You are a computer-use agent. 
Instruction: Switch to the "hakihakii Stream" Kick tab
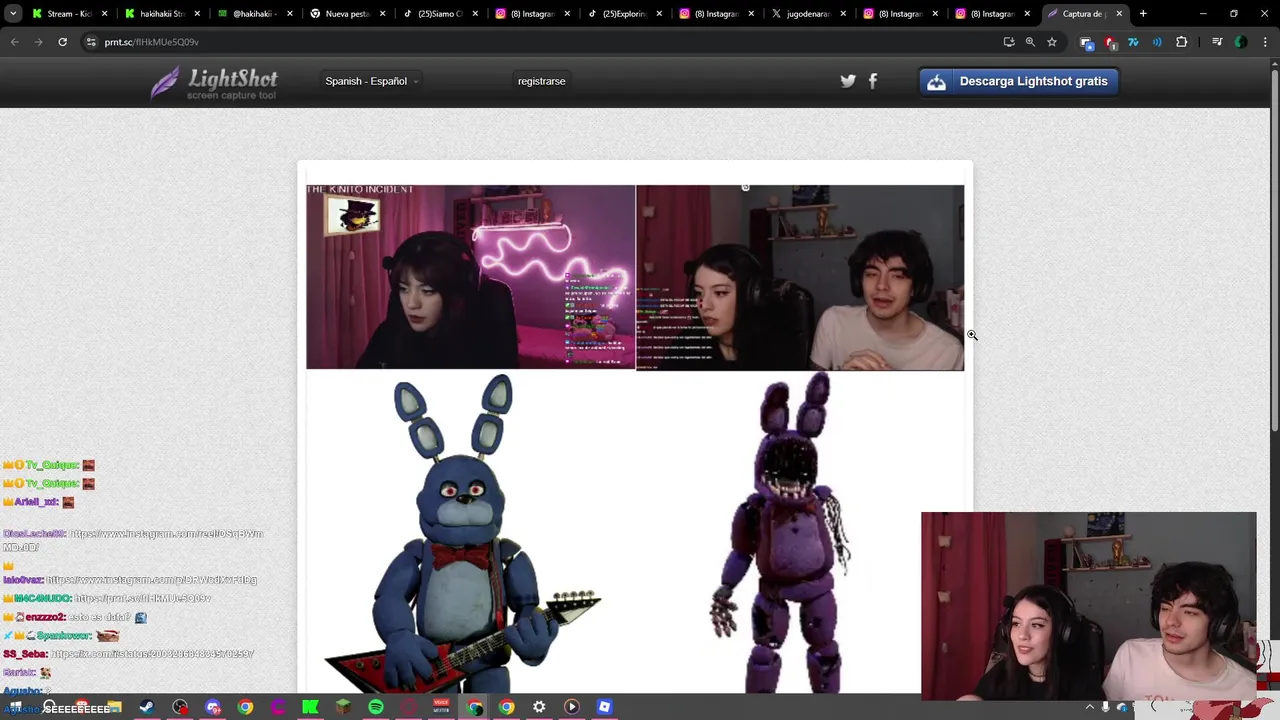(162, 14)
